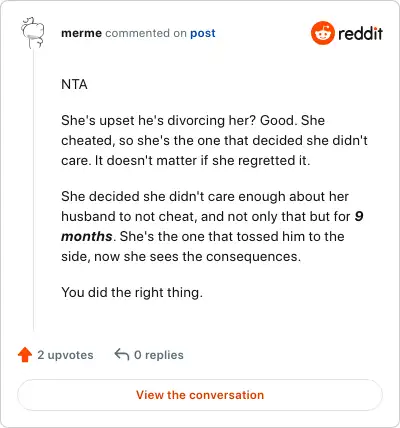This screenshot has height=428, width=400.
Task: Click the reddit wordmark text
Action: pos(360,33)
